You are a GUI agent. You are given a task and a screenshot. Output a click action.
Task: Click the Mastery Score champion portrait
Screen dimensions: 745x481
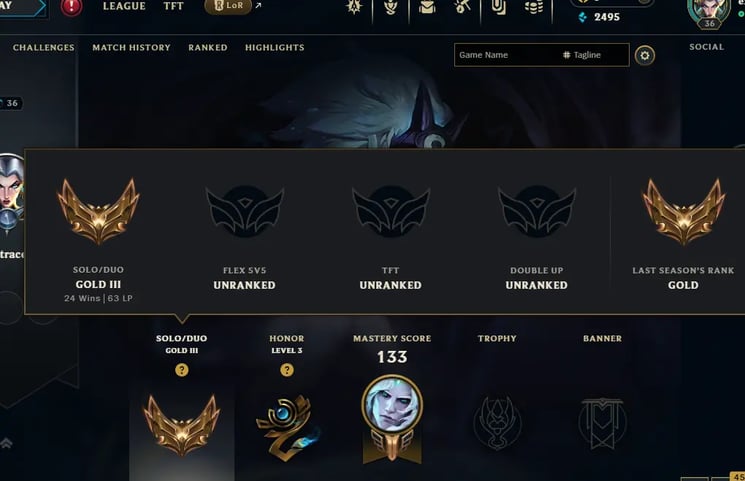[x=392, y=404]
